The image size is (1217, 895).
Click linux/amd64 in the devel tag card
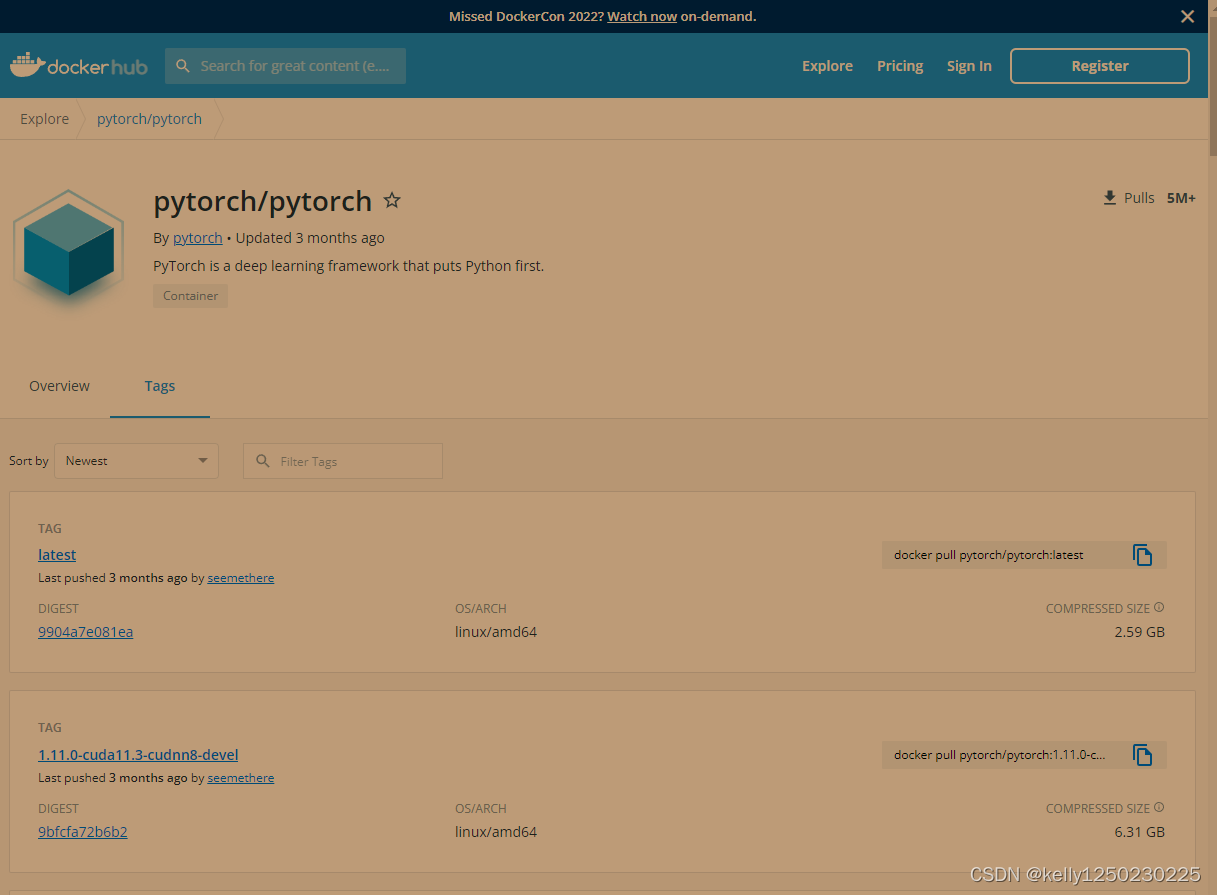(496, 832)
